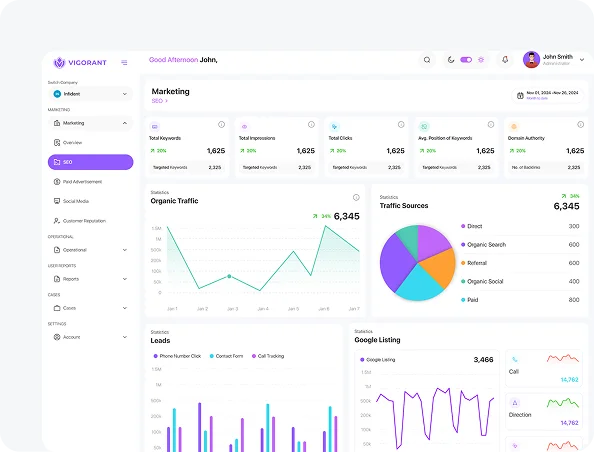Open the Call stat card

point(544,368)
